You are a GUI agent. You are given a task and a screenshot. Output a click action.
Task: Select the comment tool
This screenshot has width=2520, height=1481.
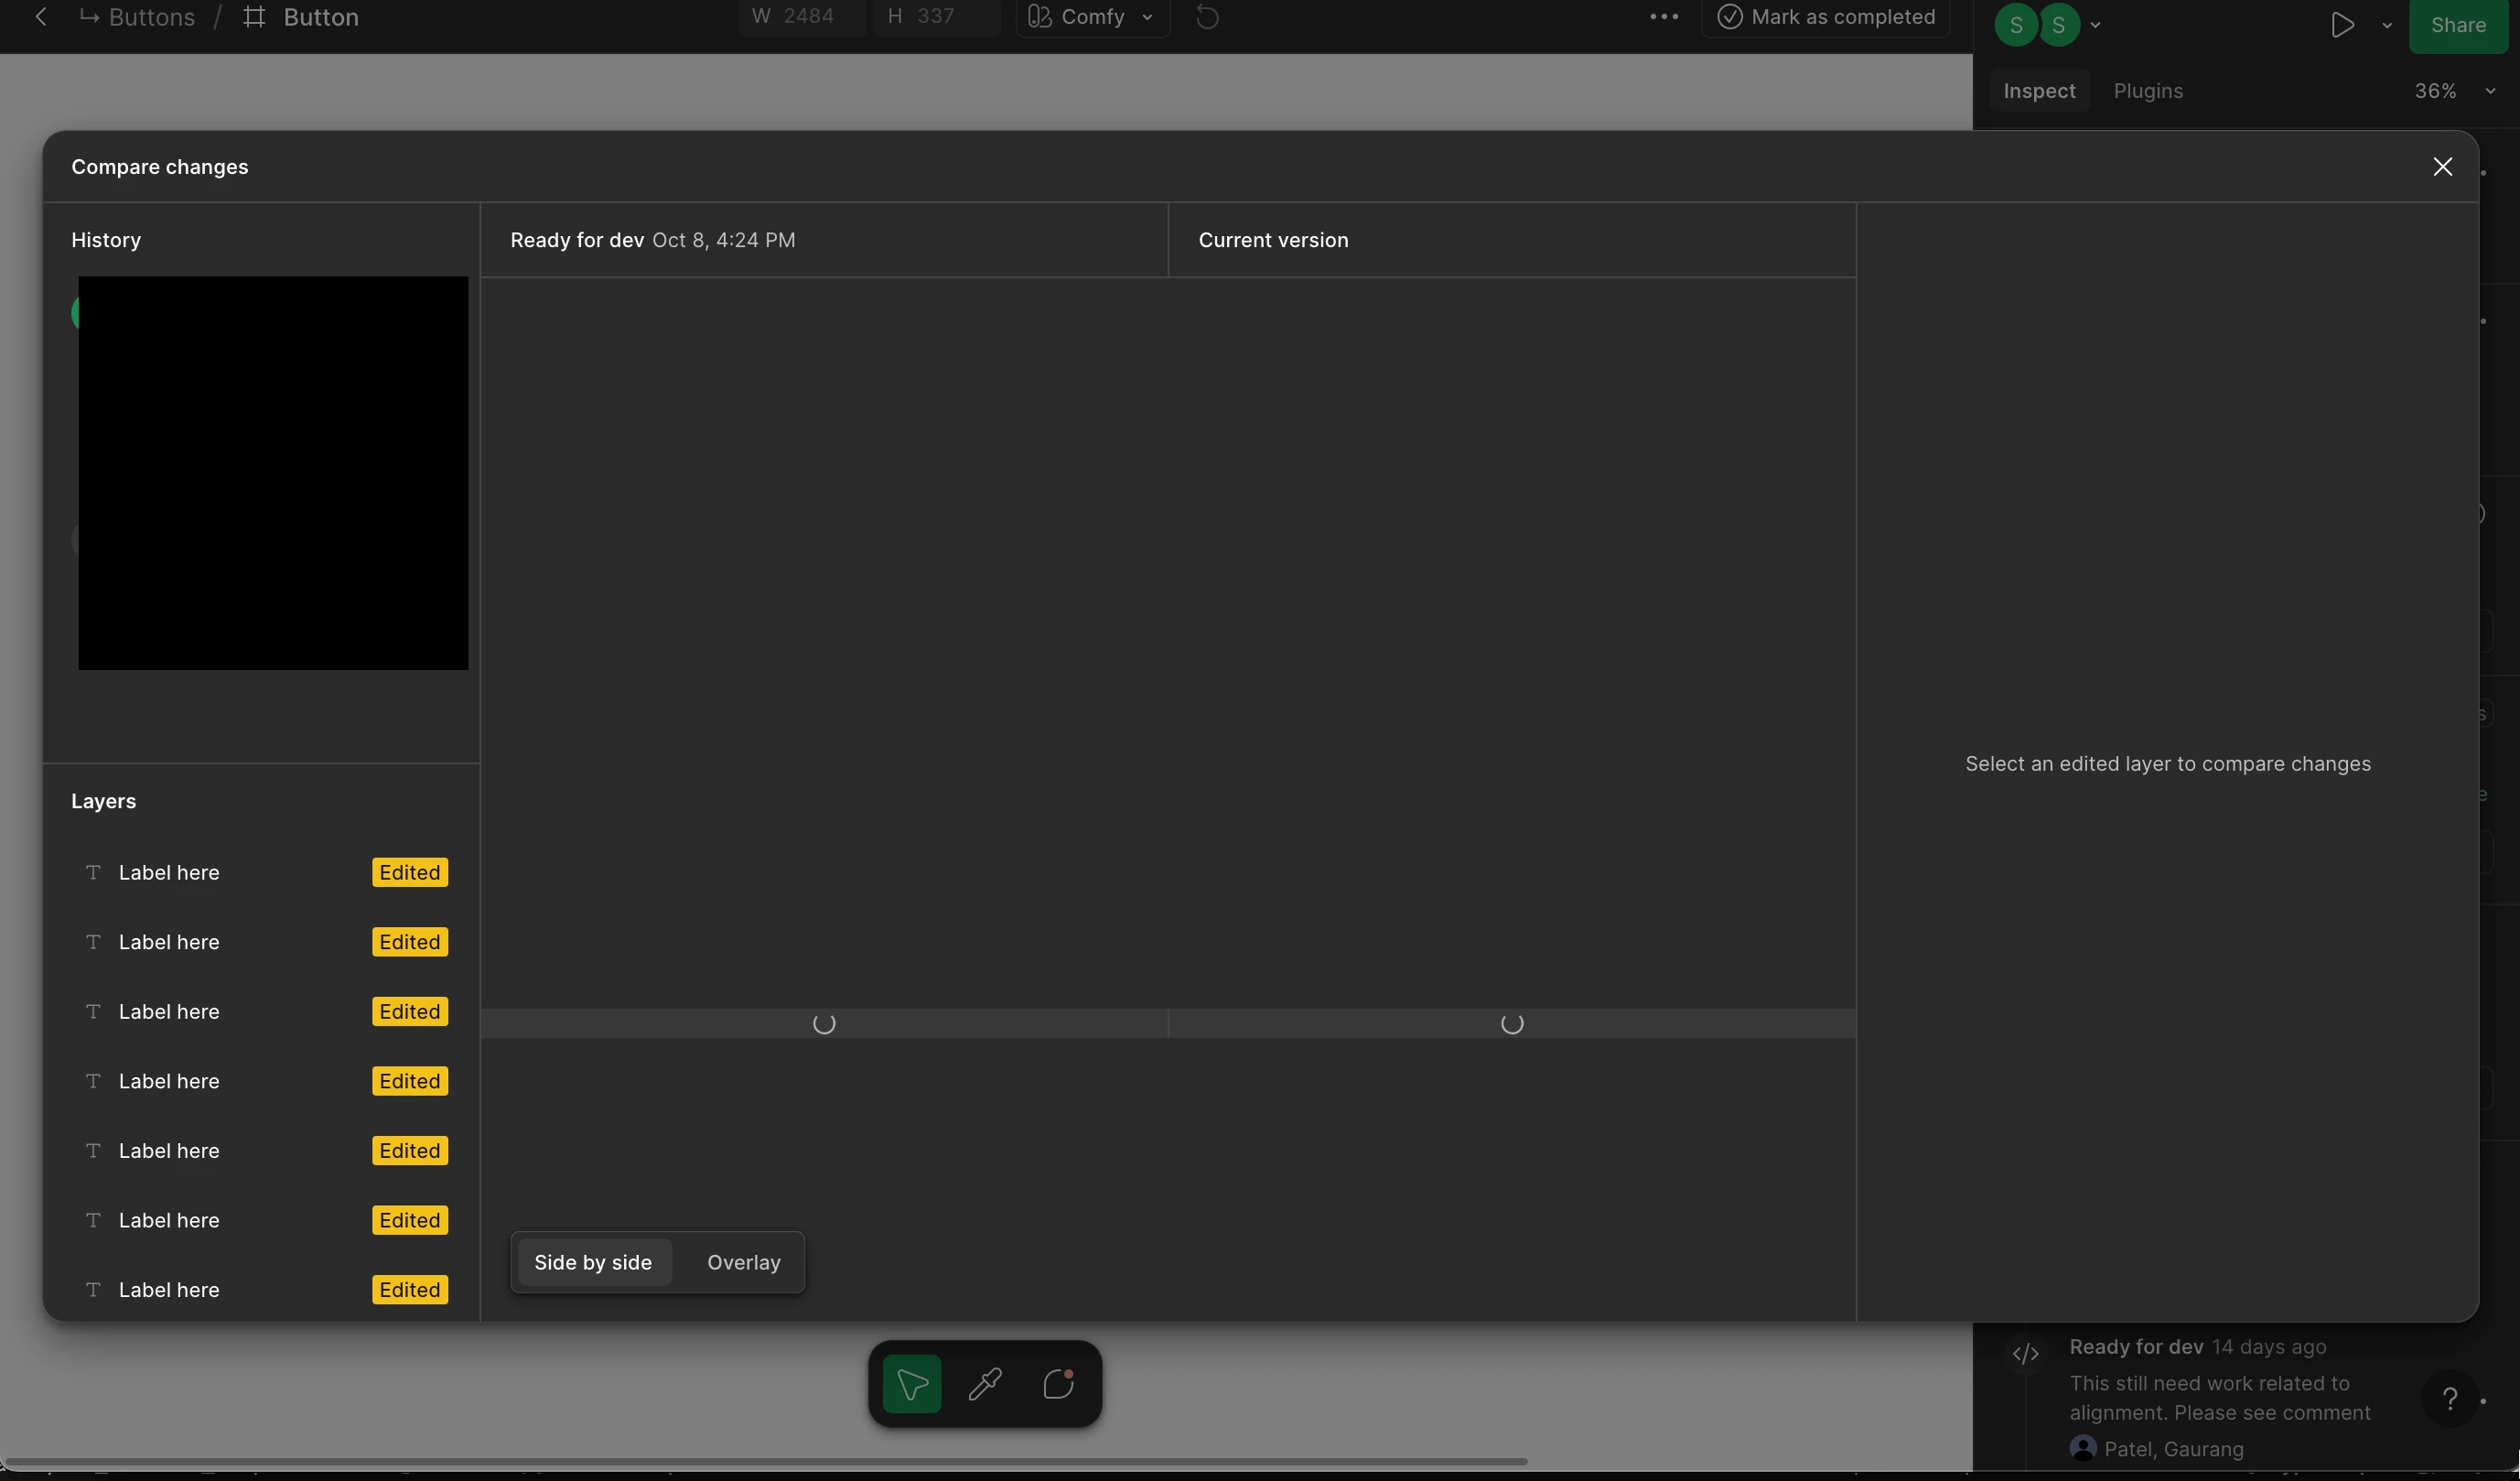coord(1058,1384)
